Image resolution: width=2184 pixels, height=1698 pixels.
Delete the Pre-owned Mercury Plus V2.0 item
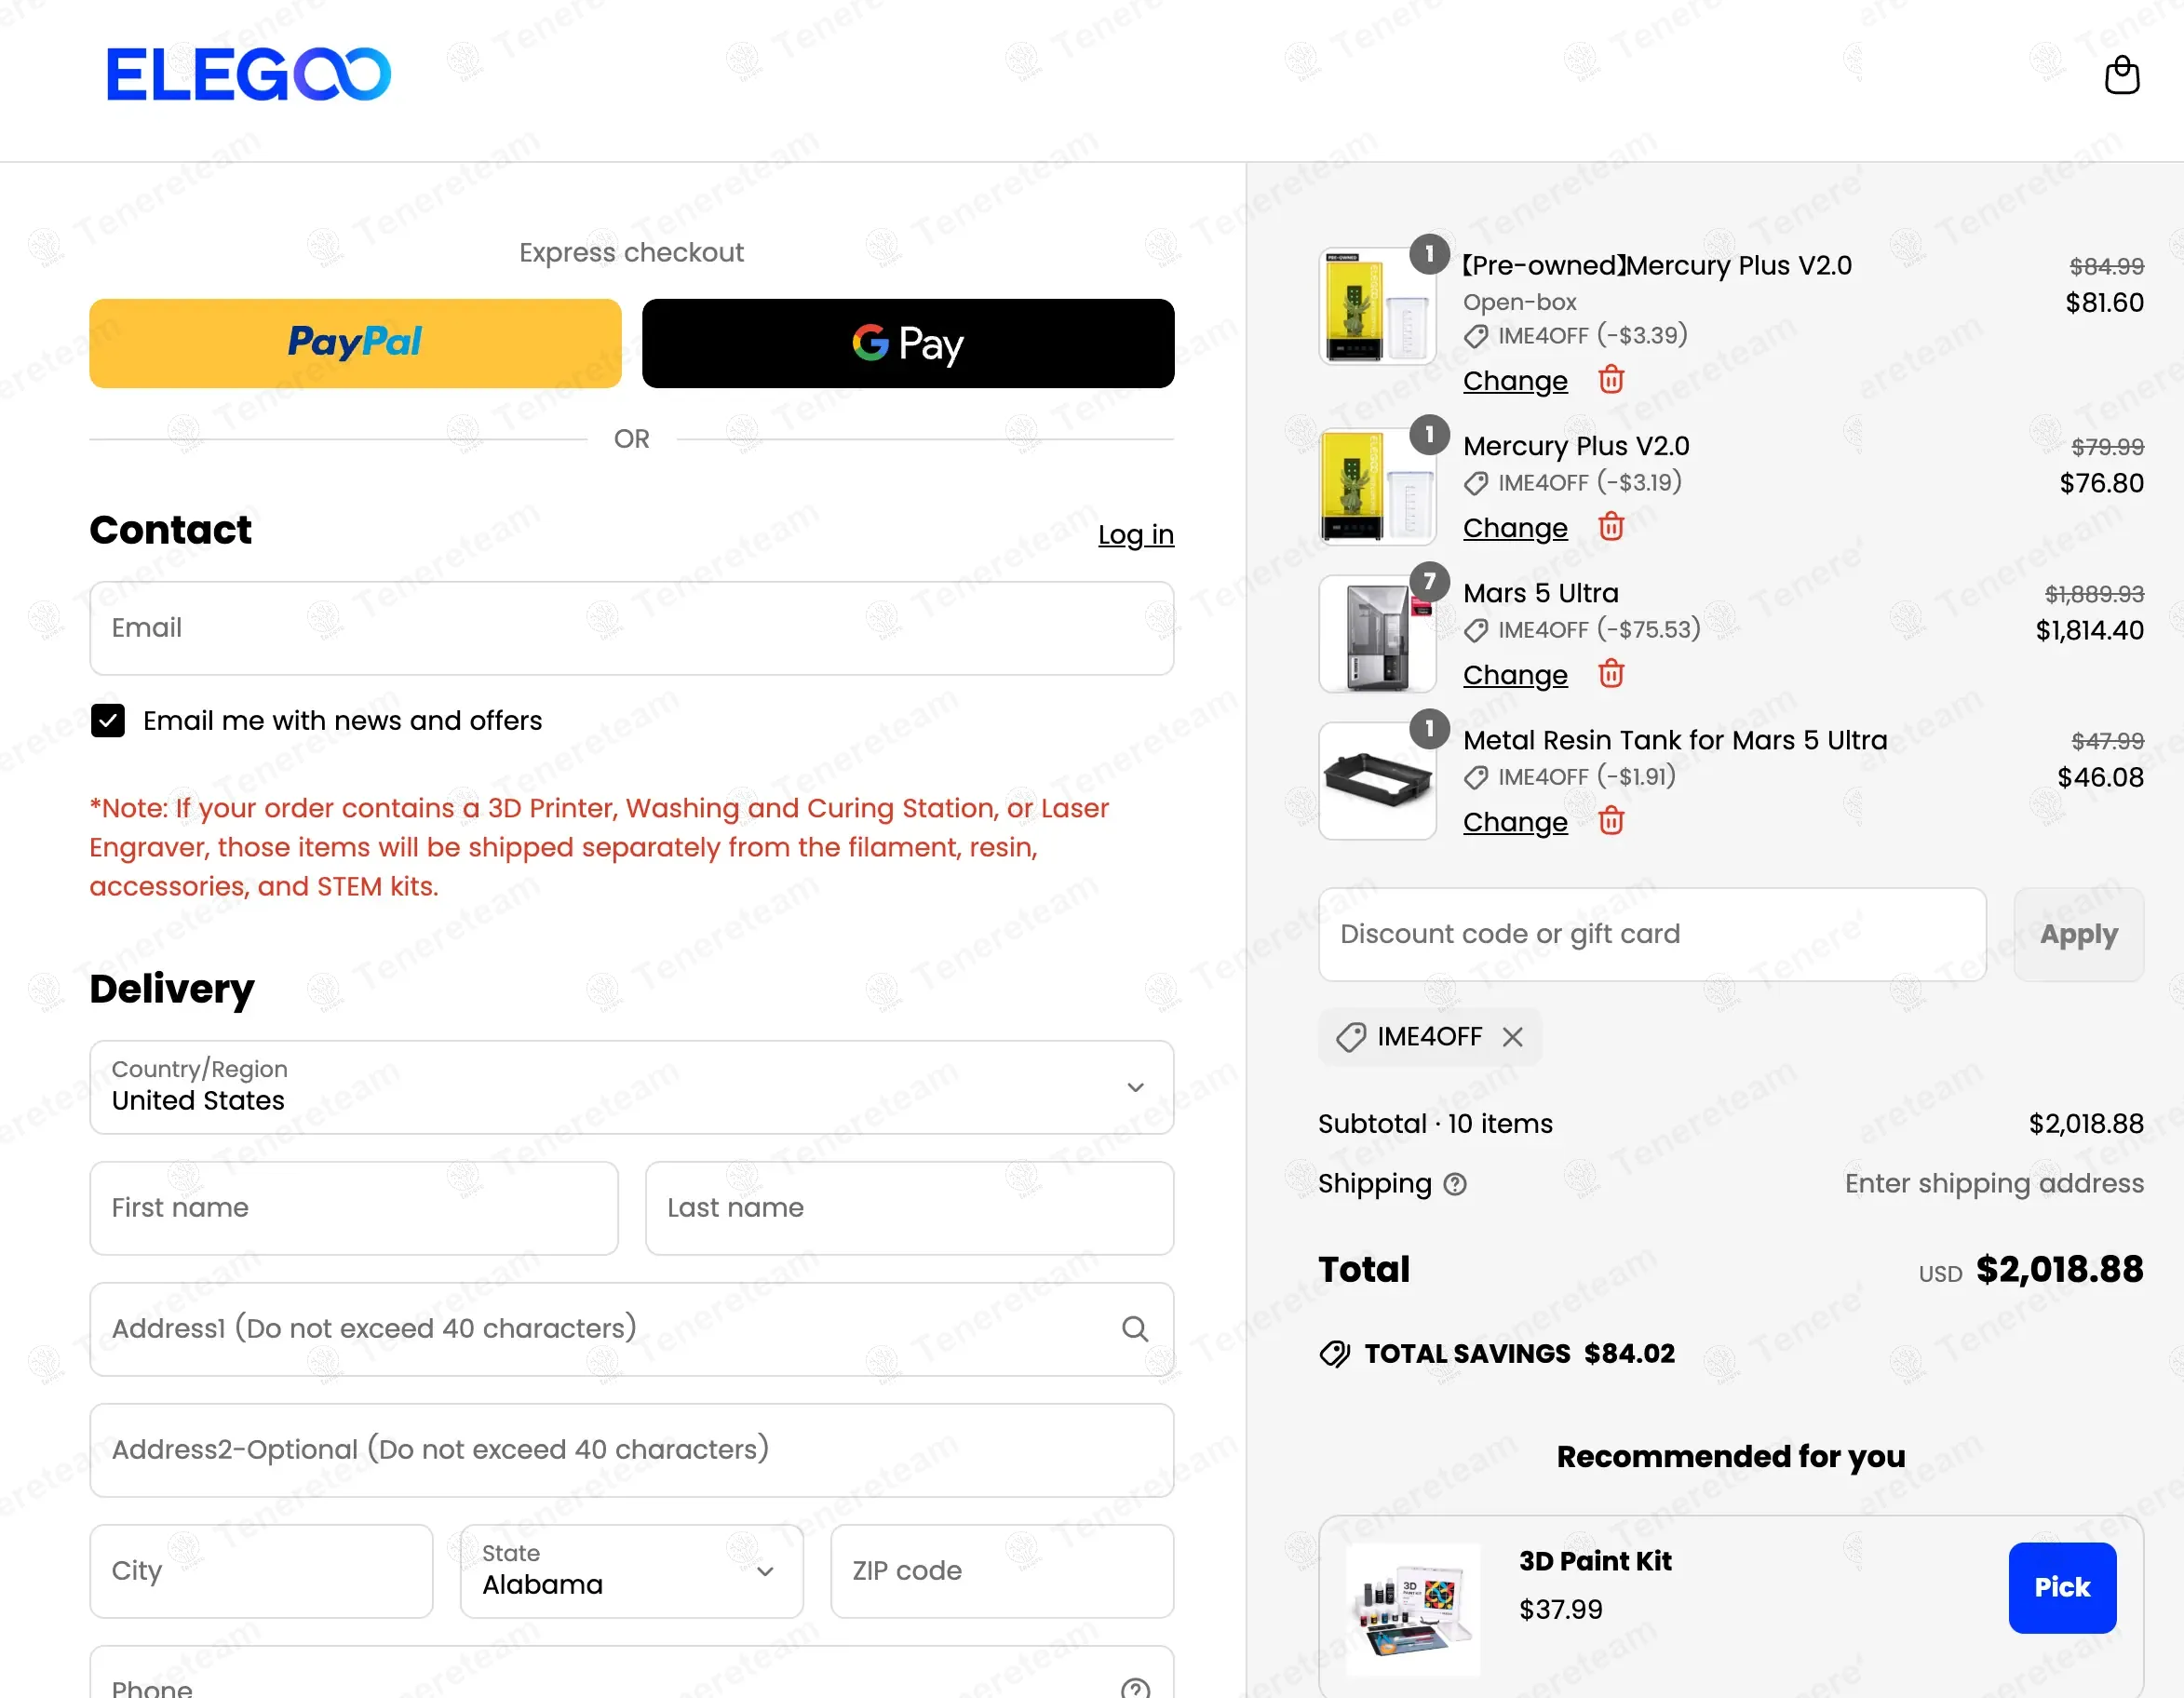pos(1610,380)
